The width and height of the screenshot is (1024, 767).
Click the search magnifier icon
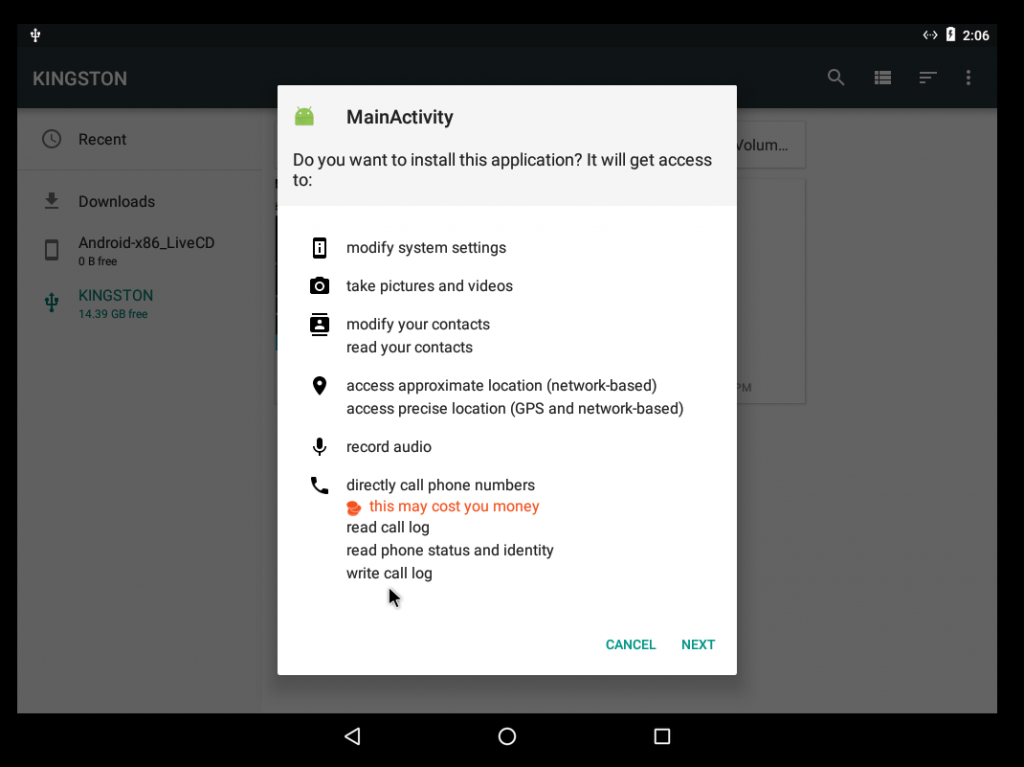click(835, 78)
